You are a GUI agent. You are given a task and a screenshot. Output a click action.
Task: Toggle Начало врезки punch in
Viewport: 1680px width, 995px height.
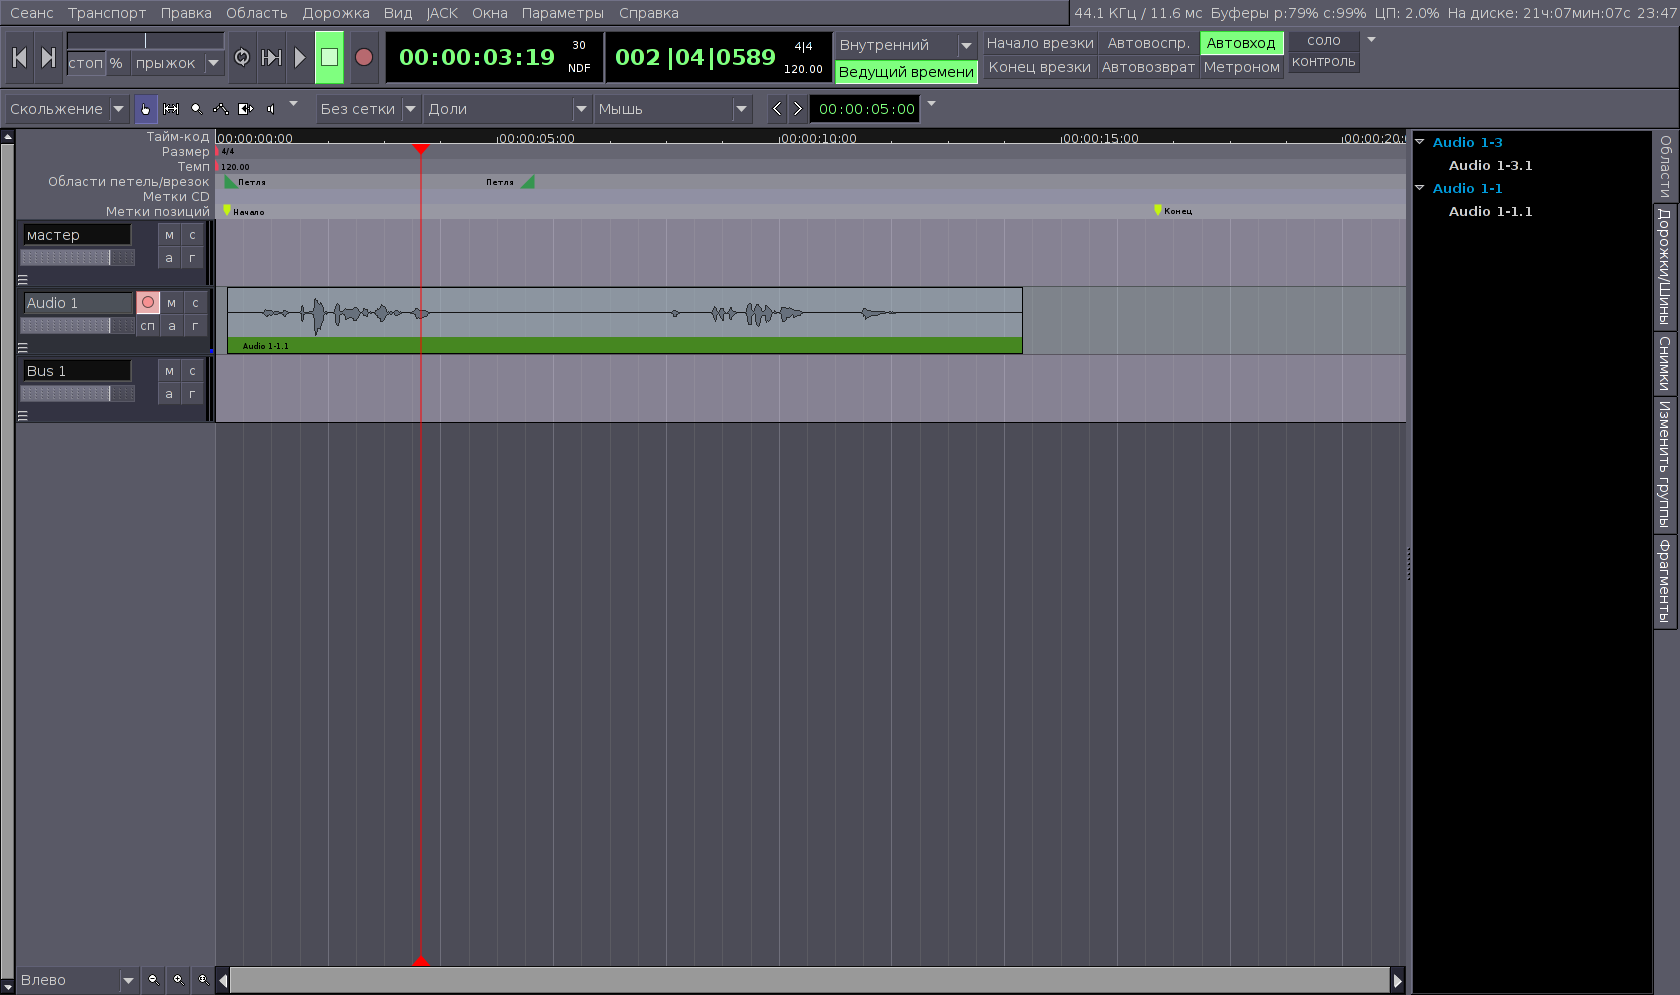click(x=1040, y=43)
